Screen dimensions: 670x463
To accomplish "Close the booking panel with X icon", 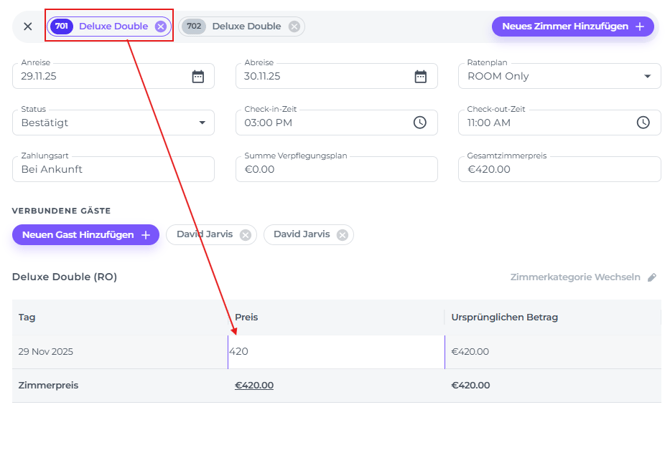I will (28, 27).
